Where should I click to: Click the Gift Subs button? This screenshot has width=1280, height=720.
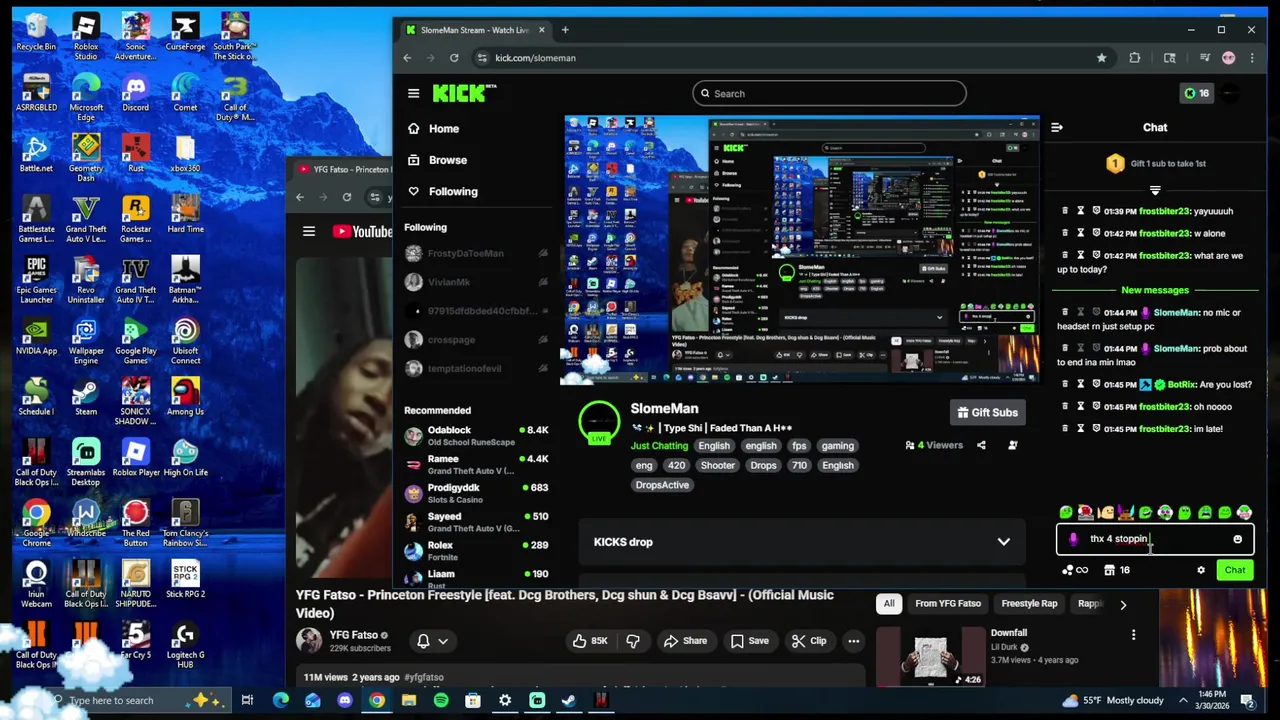(987, 412)
